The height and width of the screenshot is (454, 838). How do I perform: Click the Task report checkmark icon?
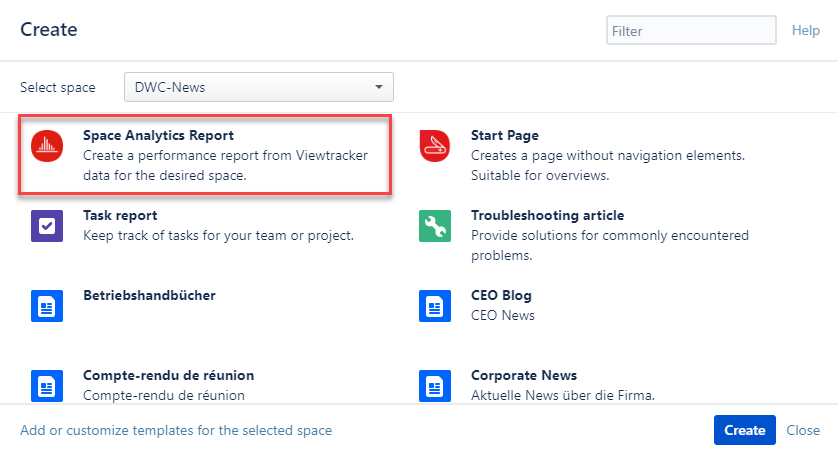point(47,226)
